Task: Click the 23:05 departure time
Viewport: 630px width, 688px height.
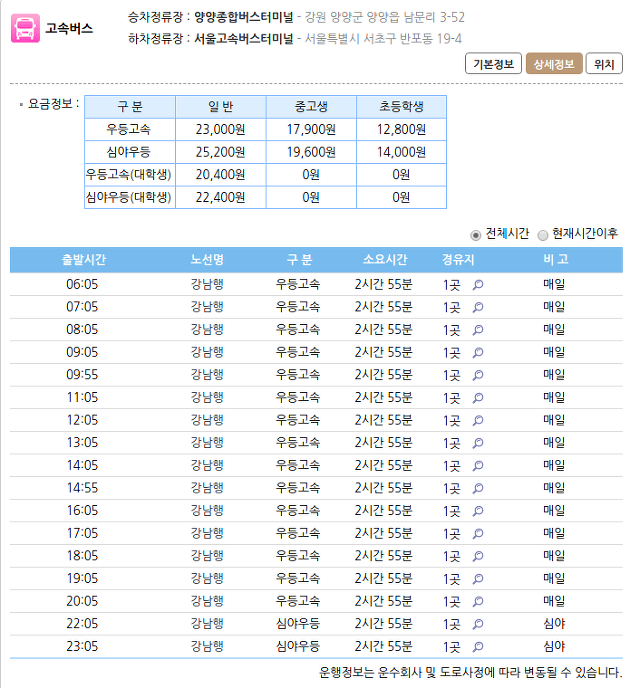Action: pos(82,646)
